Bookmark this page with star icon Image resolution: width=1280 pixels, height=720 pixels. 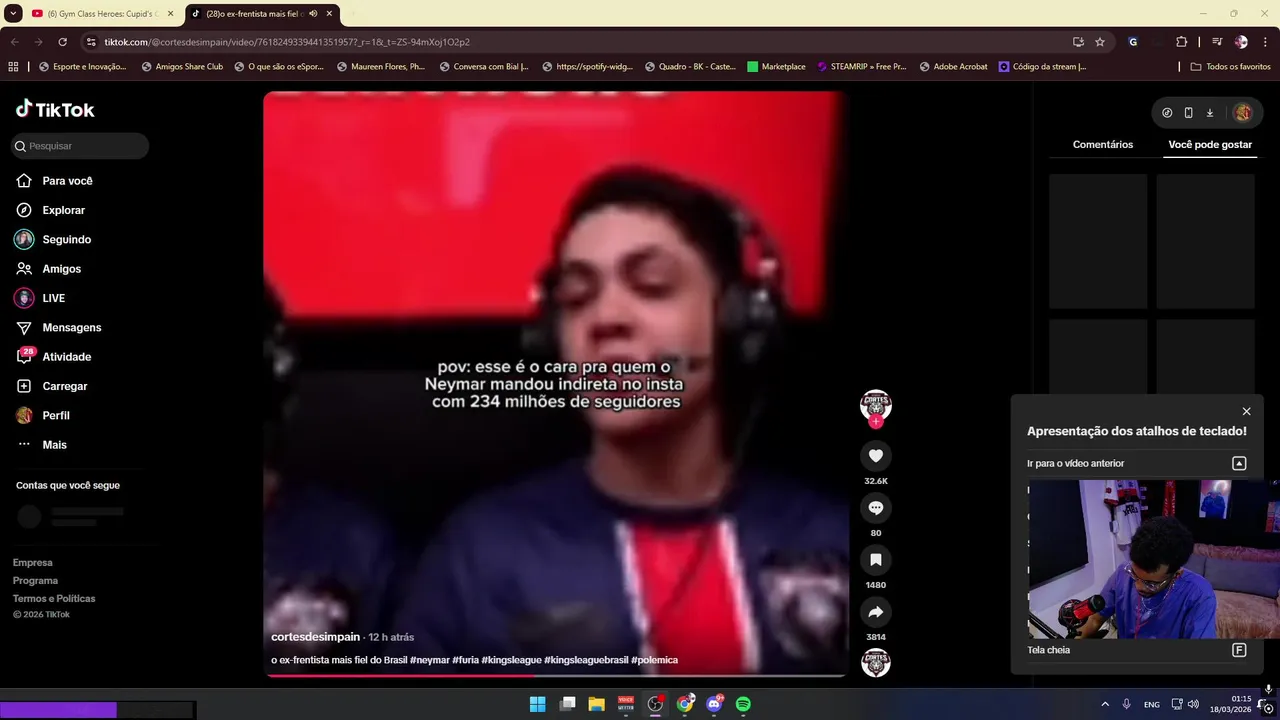pos(1100,42)
